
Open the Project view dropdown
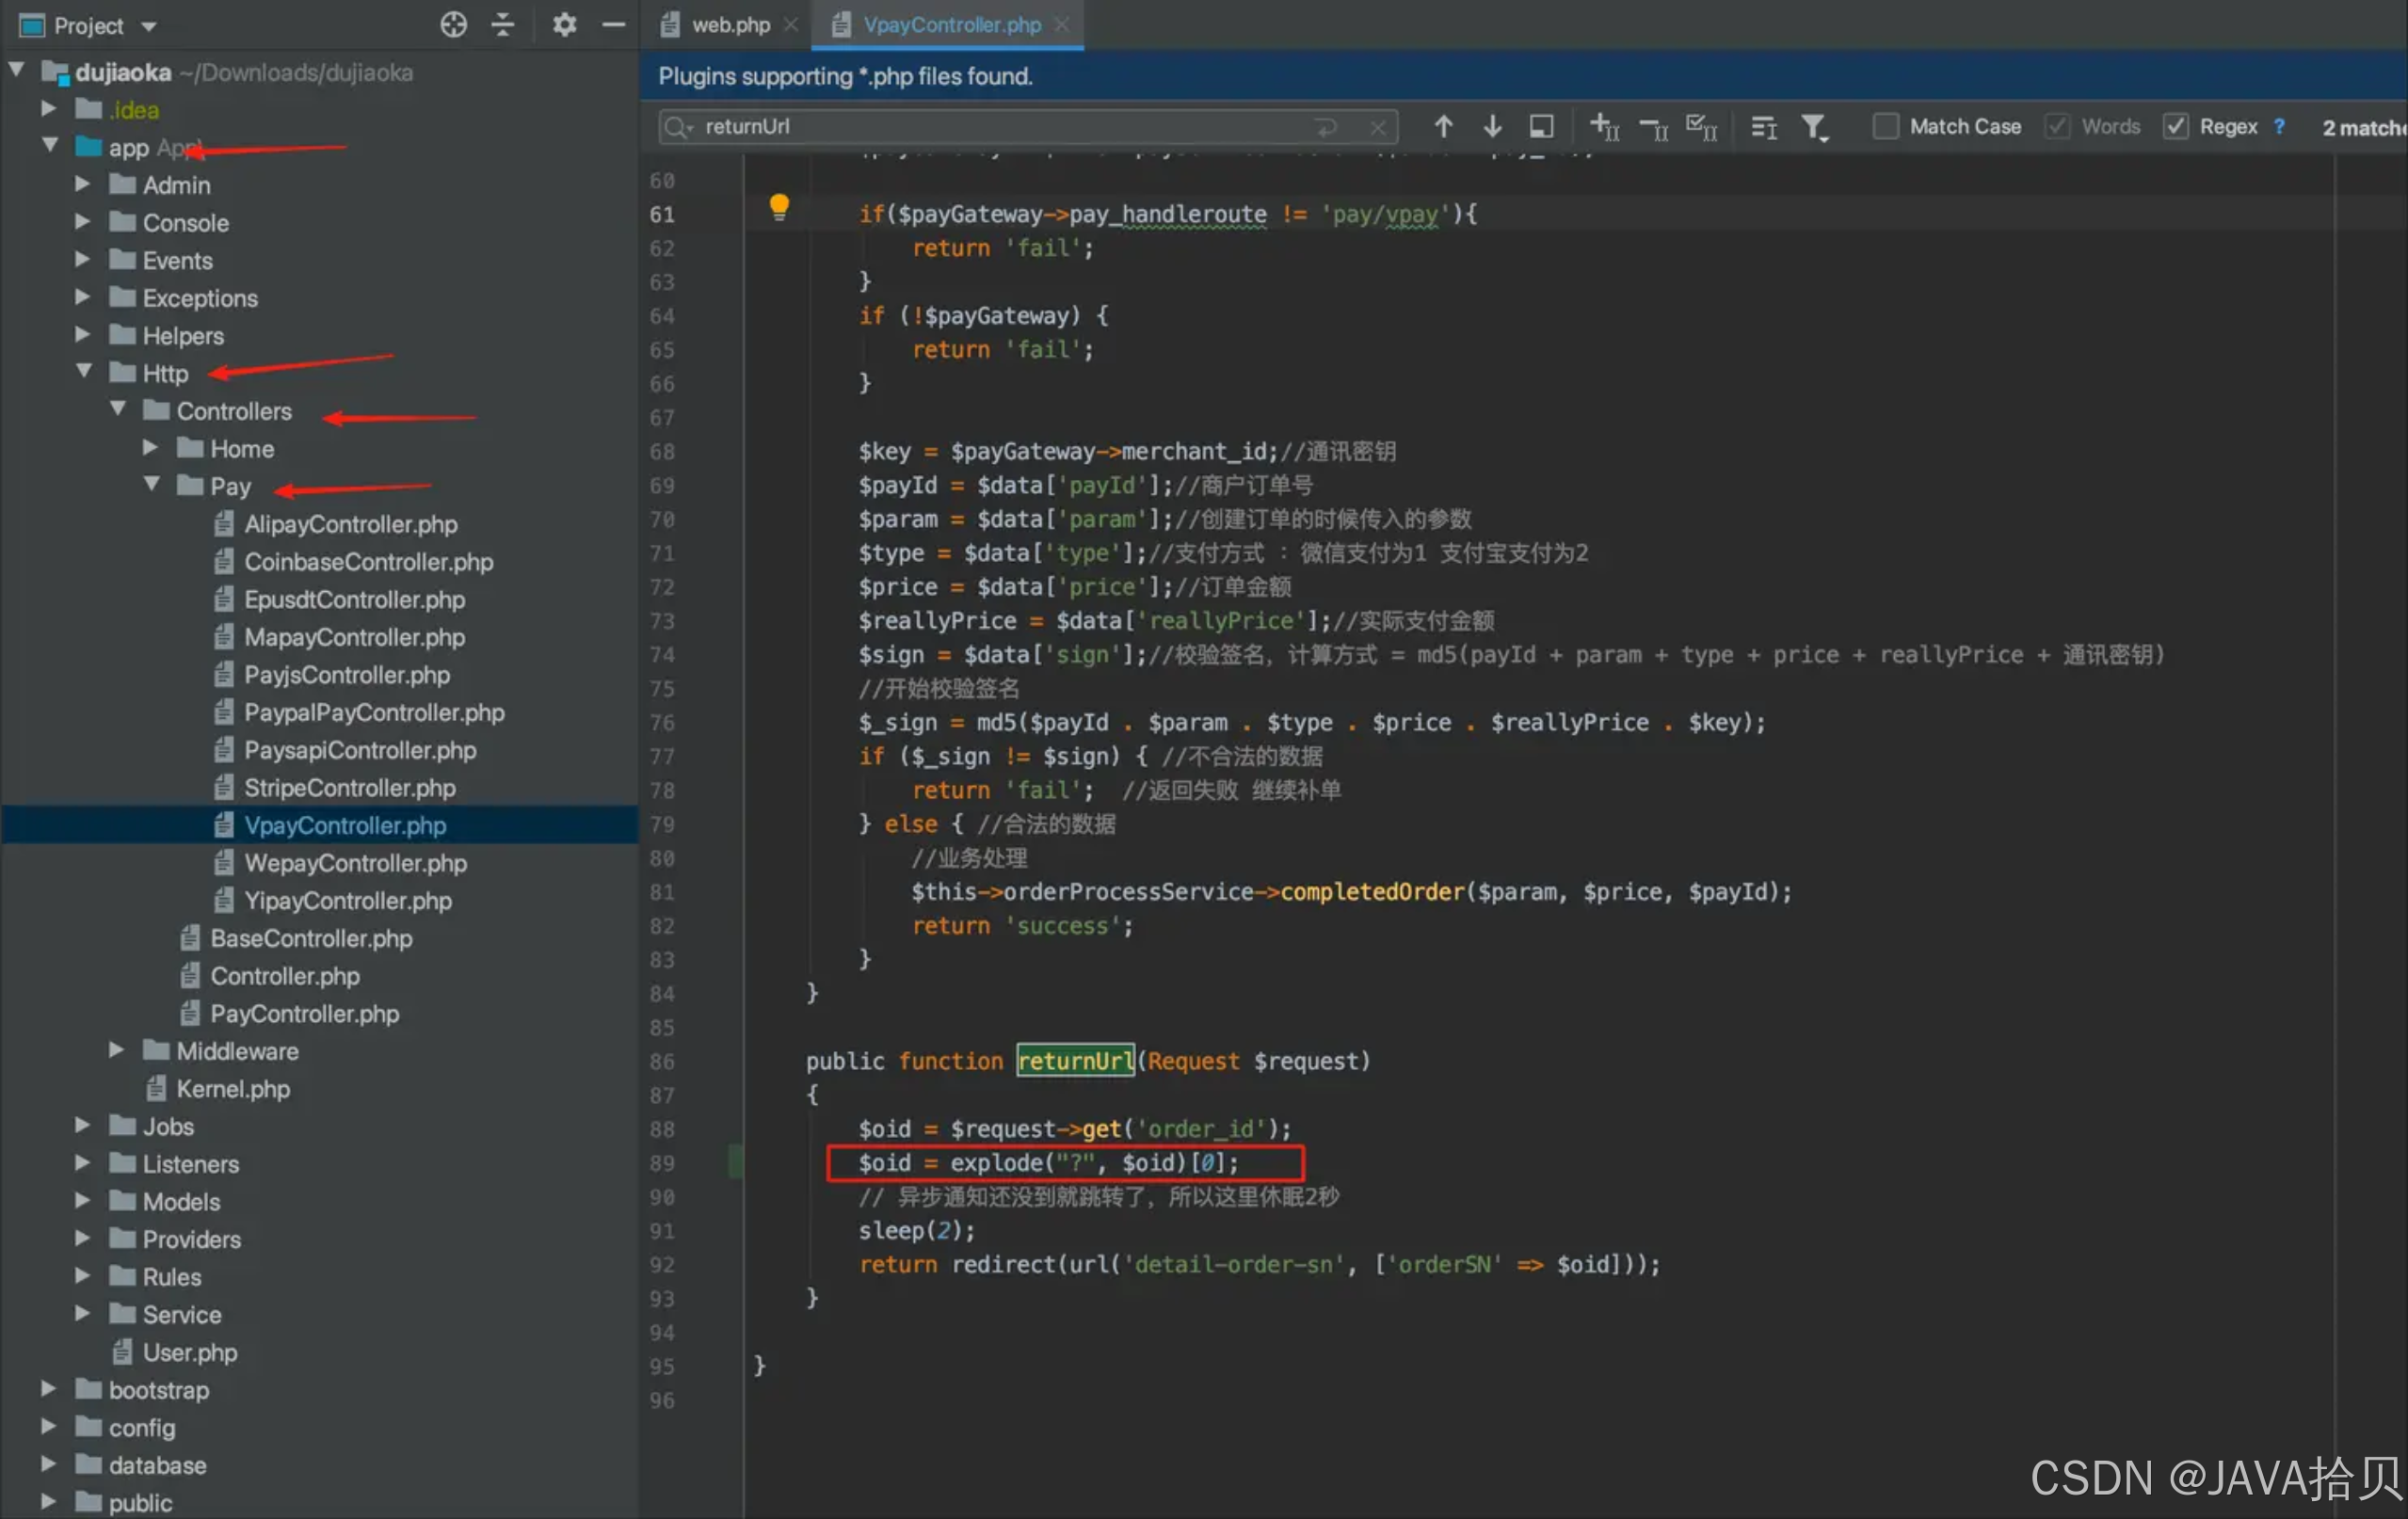pyautogui.click(x=149, y=26)
